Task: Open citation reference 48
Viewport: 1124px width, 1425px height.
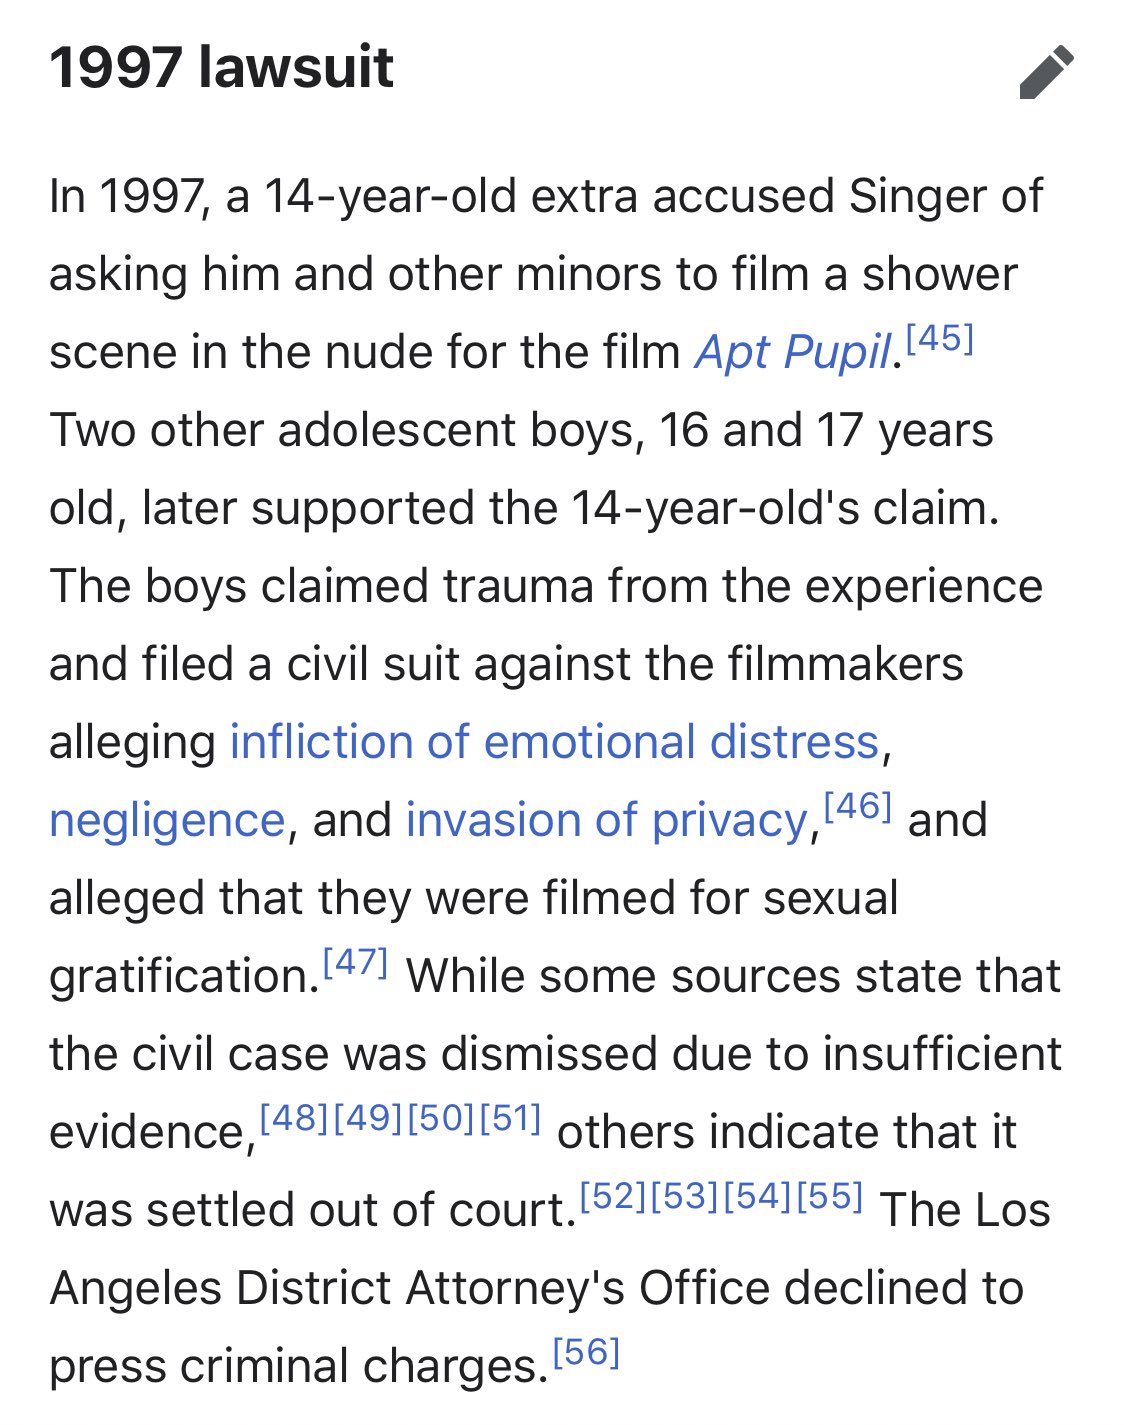Action: (x=294, y=1118)
